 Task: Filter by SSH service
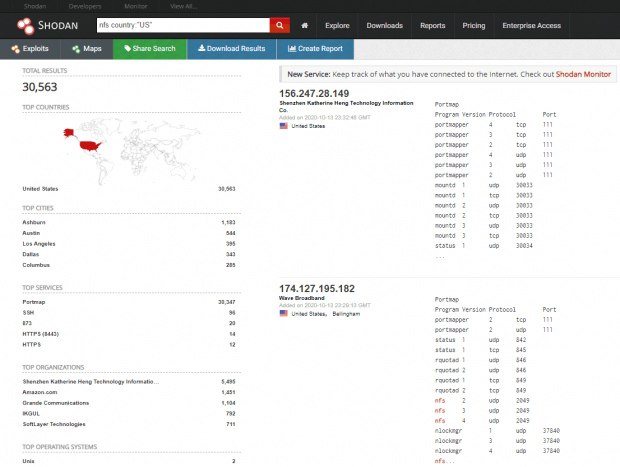28,313
